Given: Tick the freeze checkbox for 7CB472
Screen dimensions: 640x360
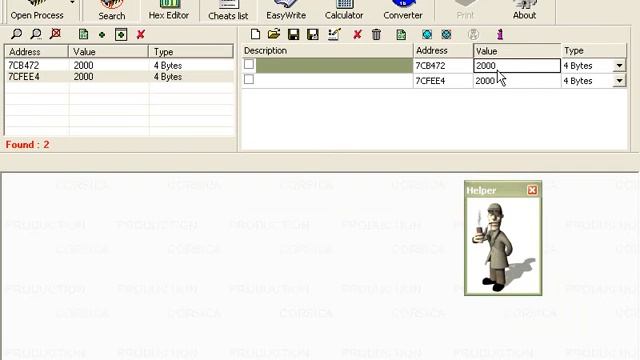Looking at the screenshot, I should (x=249, y=64).
